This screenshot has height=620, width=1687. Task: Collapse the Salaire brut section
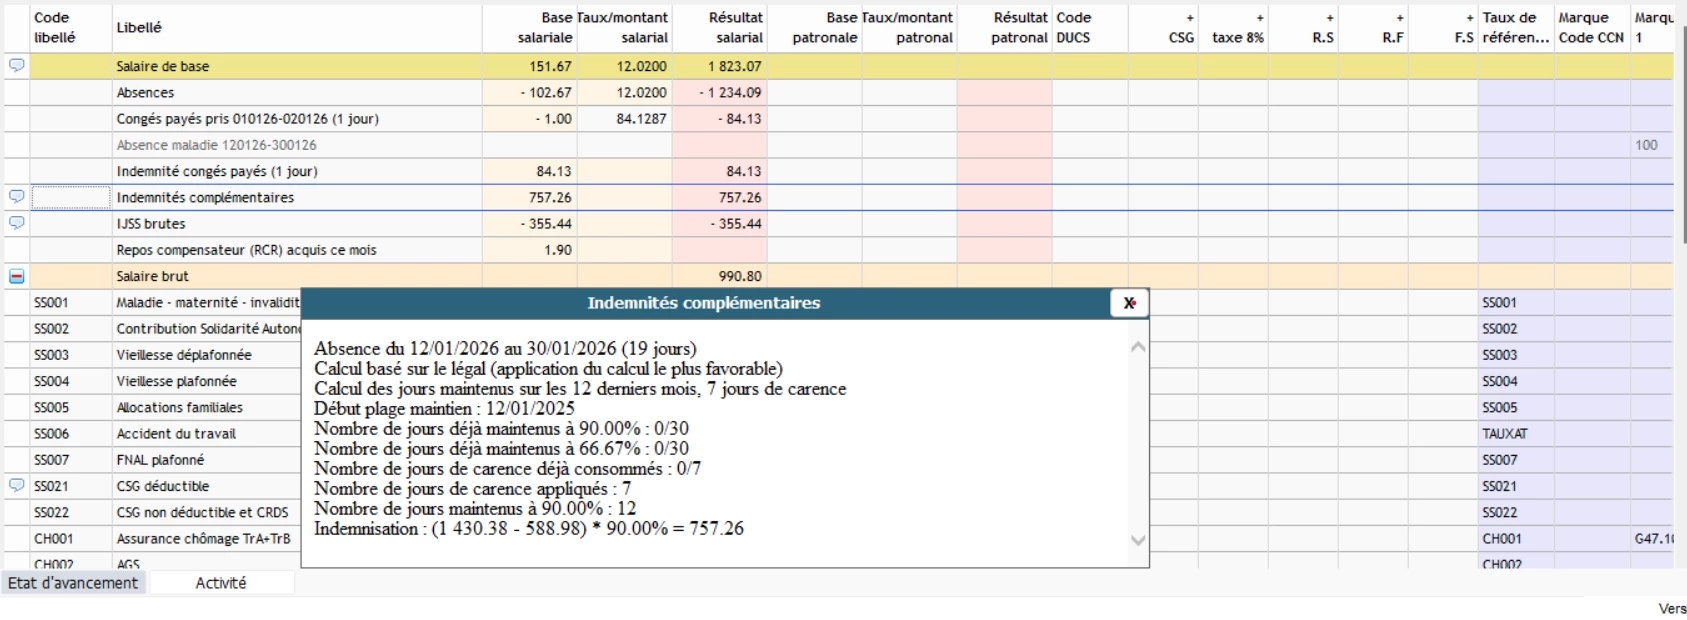click(x=17, y=276)
